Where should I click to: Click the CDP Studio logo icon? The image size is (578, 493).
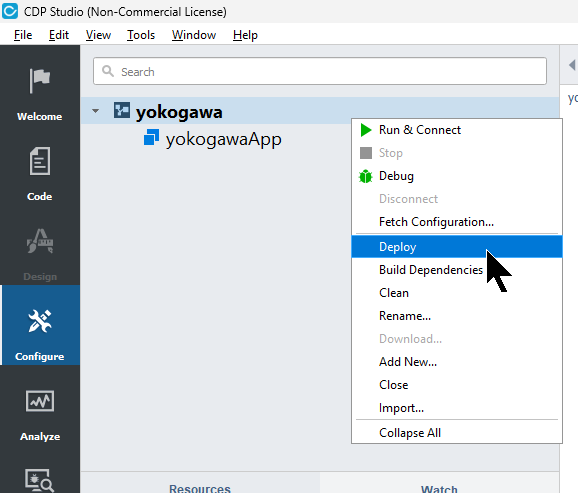10,11
